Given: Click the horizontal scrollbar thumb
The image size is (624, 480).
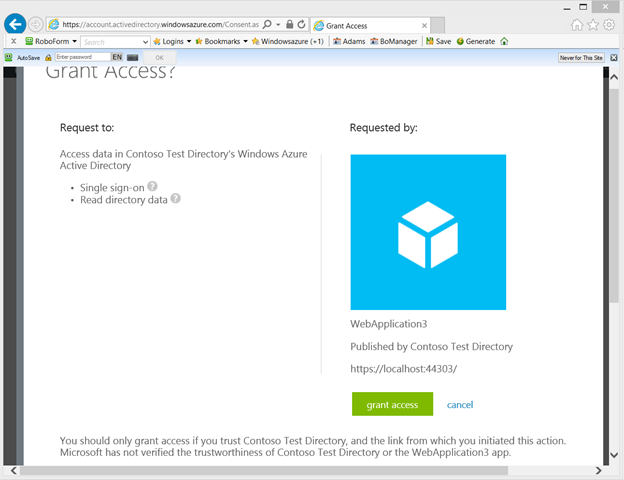Looking at the screenshot, I should click(264, 471).
